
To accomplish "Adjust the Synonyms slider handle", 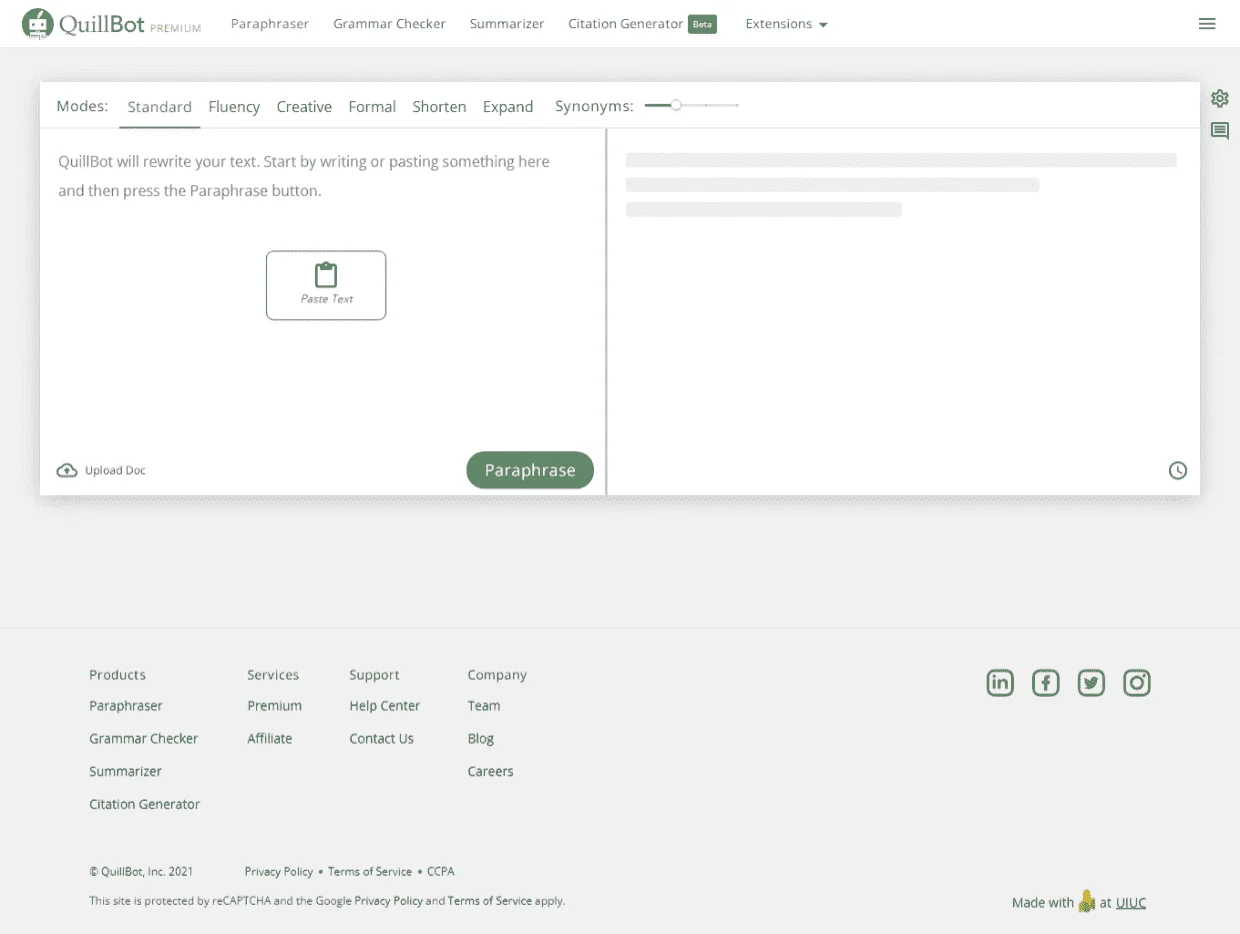I will (676, 104).
